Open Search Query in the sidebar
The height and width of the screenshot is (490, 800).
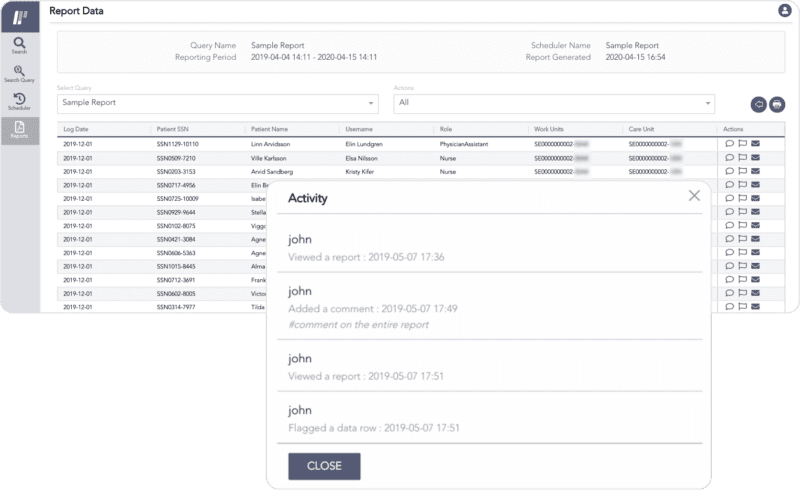19,74
